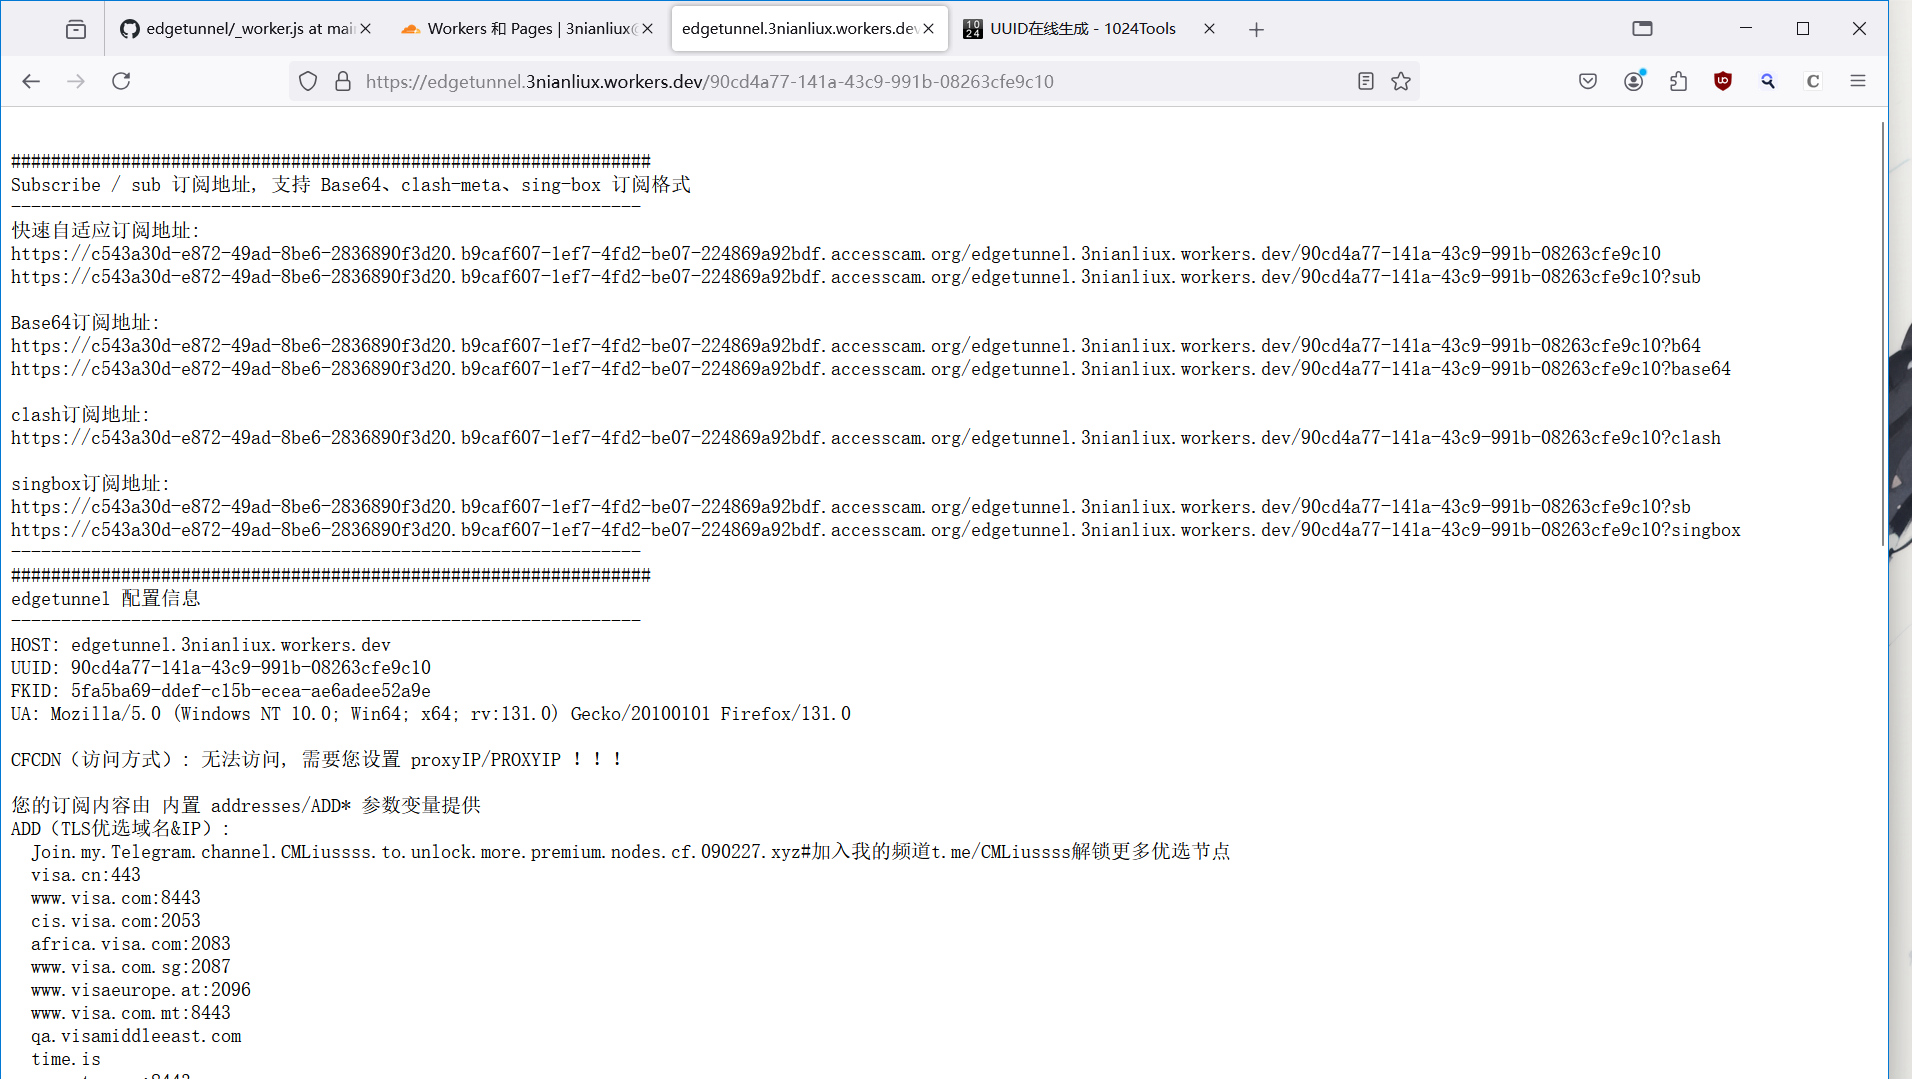The image size is (1912, 1079).
Task: Close the UUID在线生成 1024Tools tab
Action: (1210, 29)
